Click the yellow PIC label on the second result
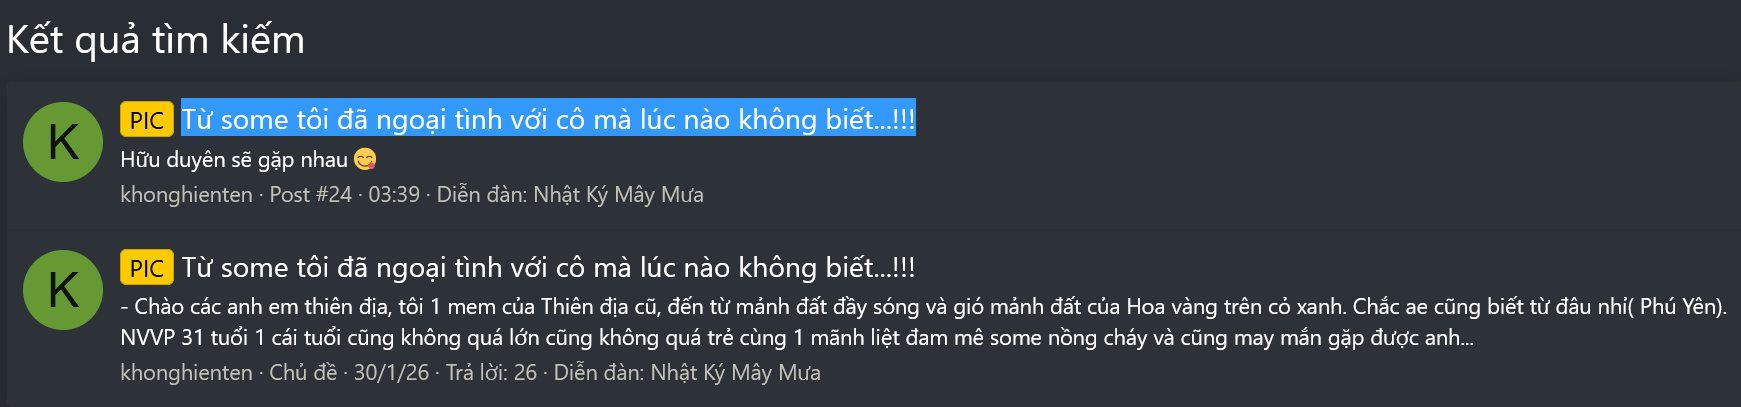This screenshot has width=1741, height=407. 146,268
